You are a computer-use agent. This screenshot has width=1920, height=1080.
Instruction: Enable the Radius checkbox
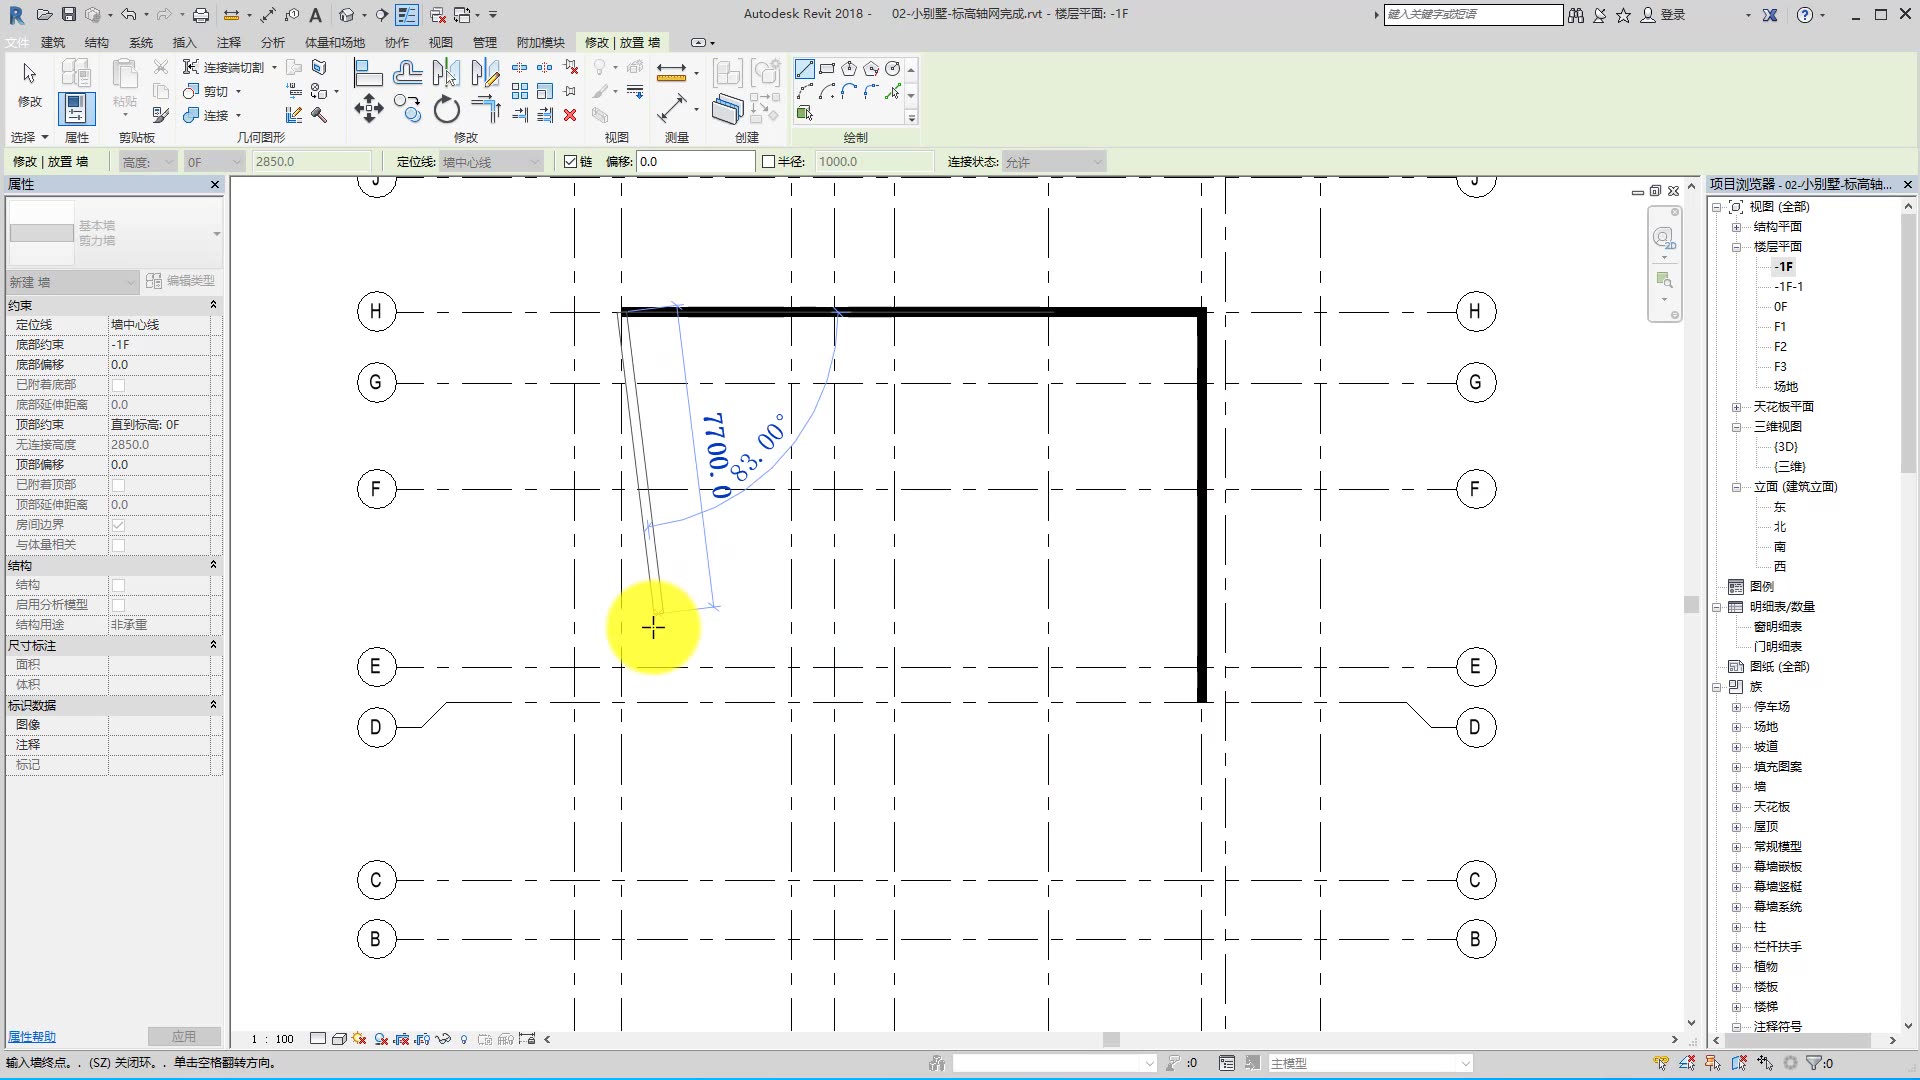(768, 161)
